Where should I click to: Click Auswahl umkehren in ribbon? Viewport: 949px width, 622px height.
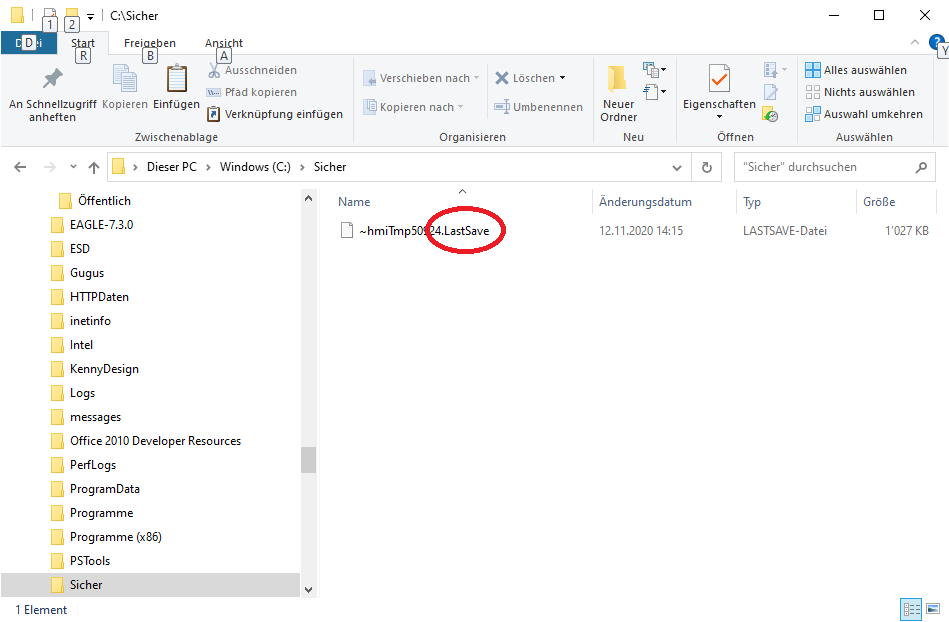pyautogui.click(x=863, y=114)
